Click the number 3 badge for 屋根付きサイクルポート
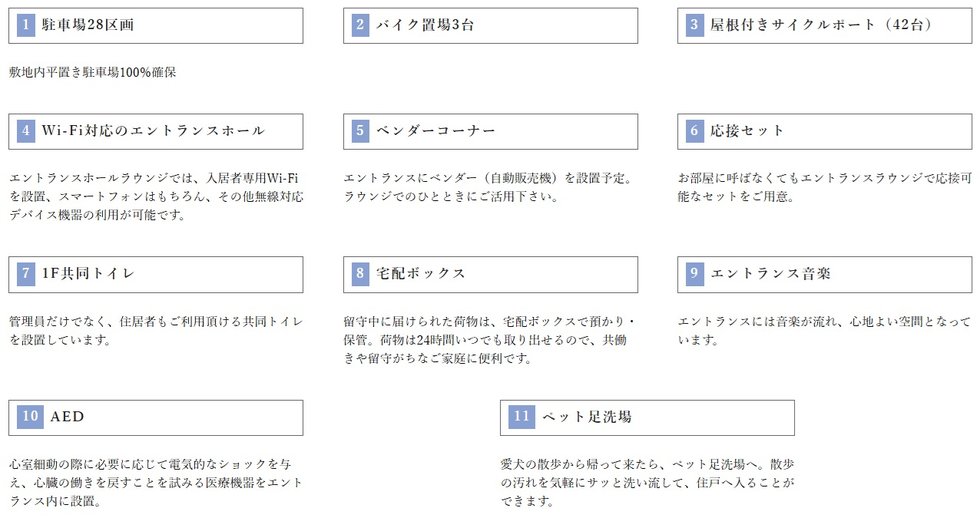 695,25
